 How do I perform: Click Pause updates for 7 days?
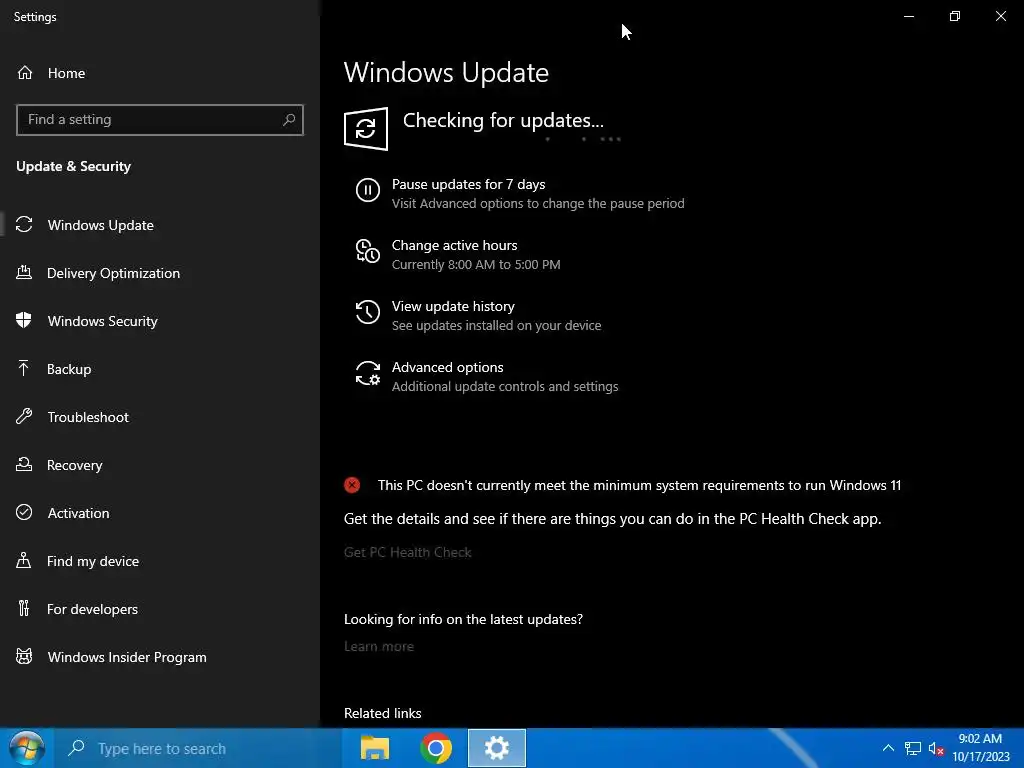click(x=468, y=184)
